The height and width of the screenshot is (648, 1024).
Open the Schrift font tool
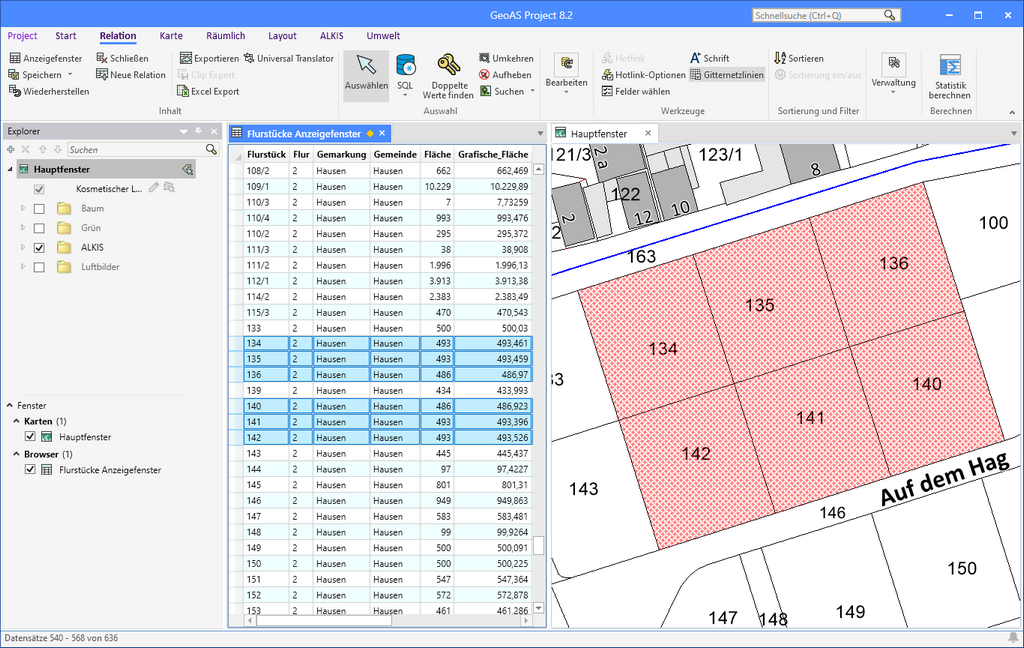click(709, 58)
